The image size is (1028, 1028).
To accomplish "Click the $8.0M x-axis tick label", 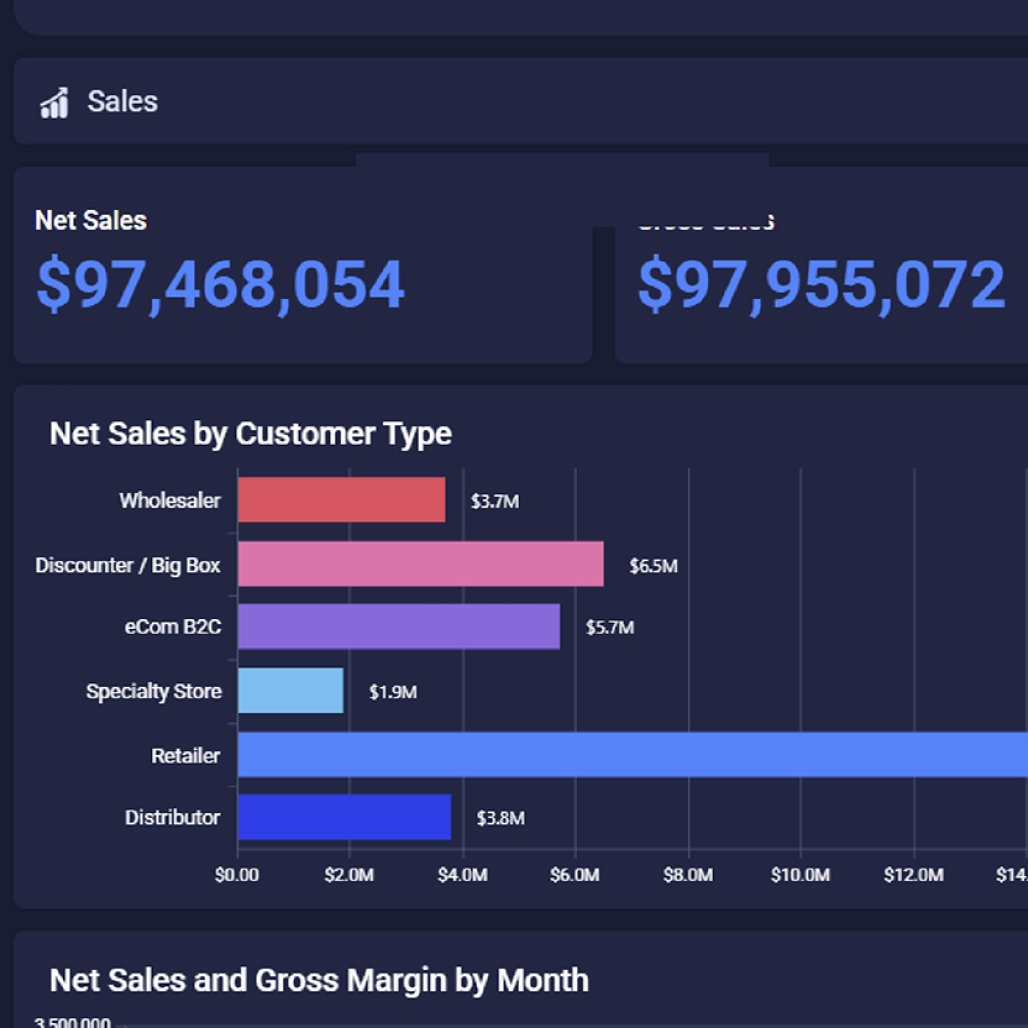I will click(688, 876).
